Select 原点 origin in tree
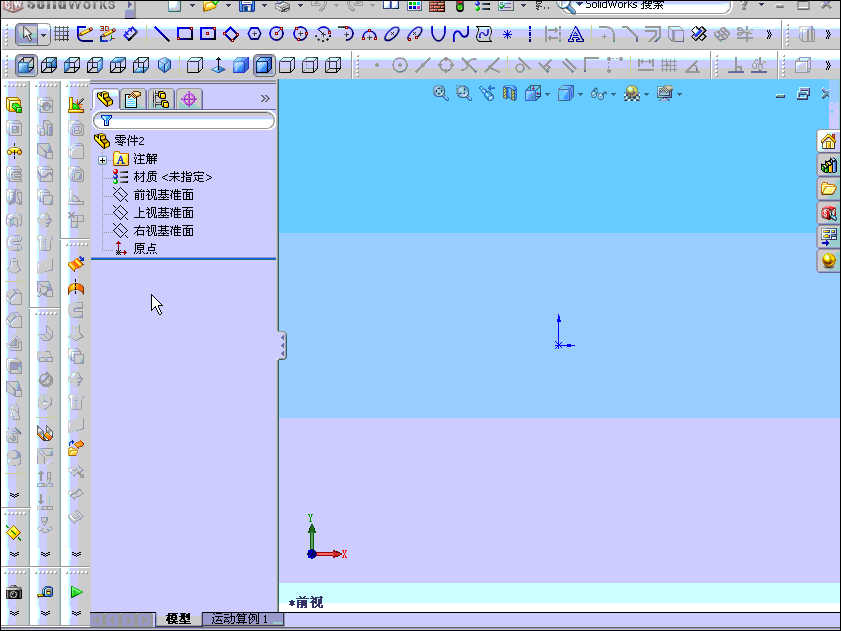Screen dimensions: 841x631 click(x=145, y=248)
